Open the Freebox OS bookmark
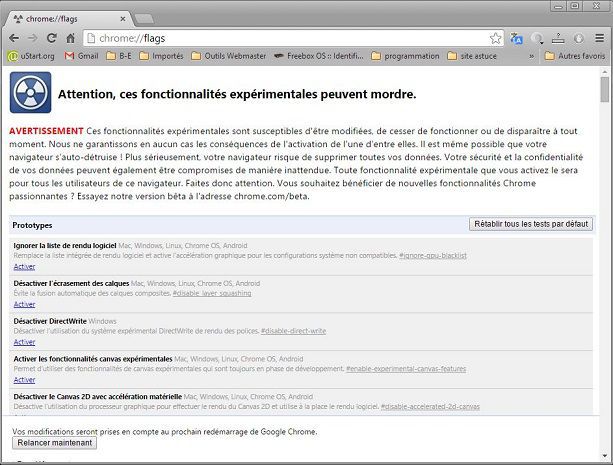This screenshot has height=465, width=613. [318, 56]
